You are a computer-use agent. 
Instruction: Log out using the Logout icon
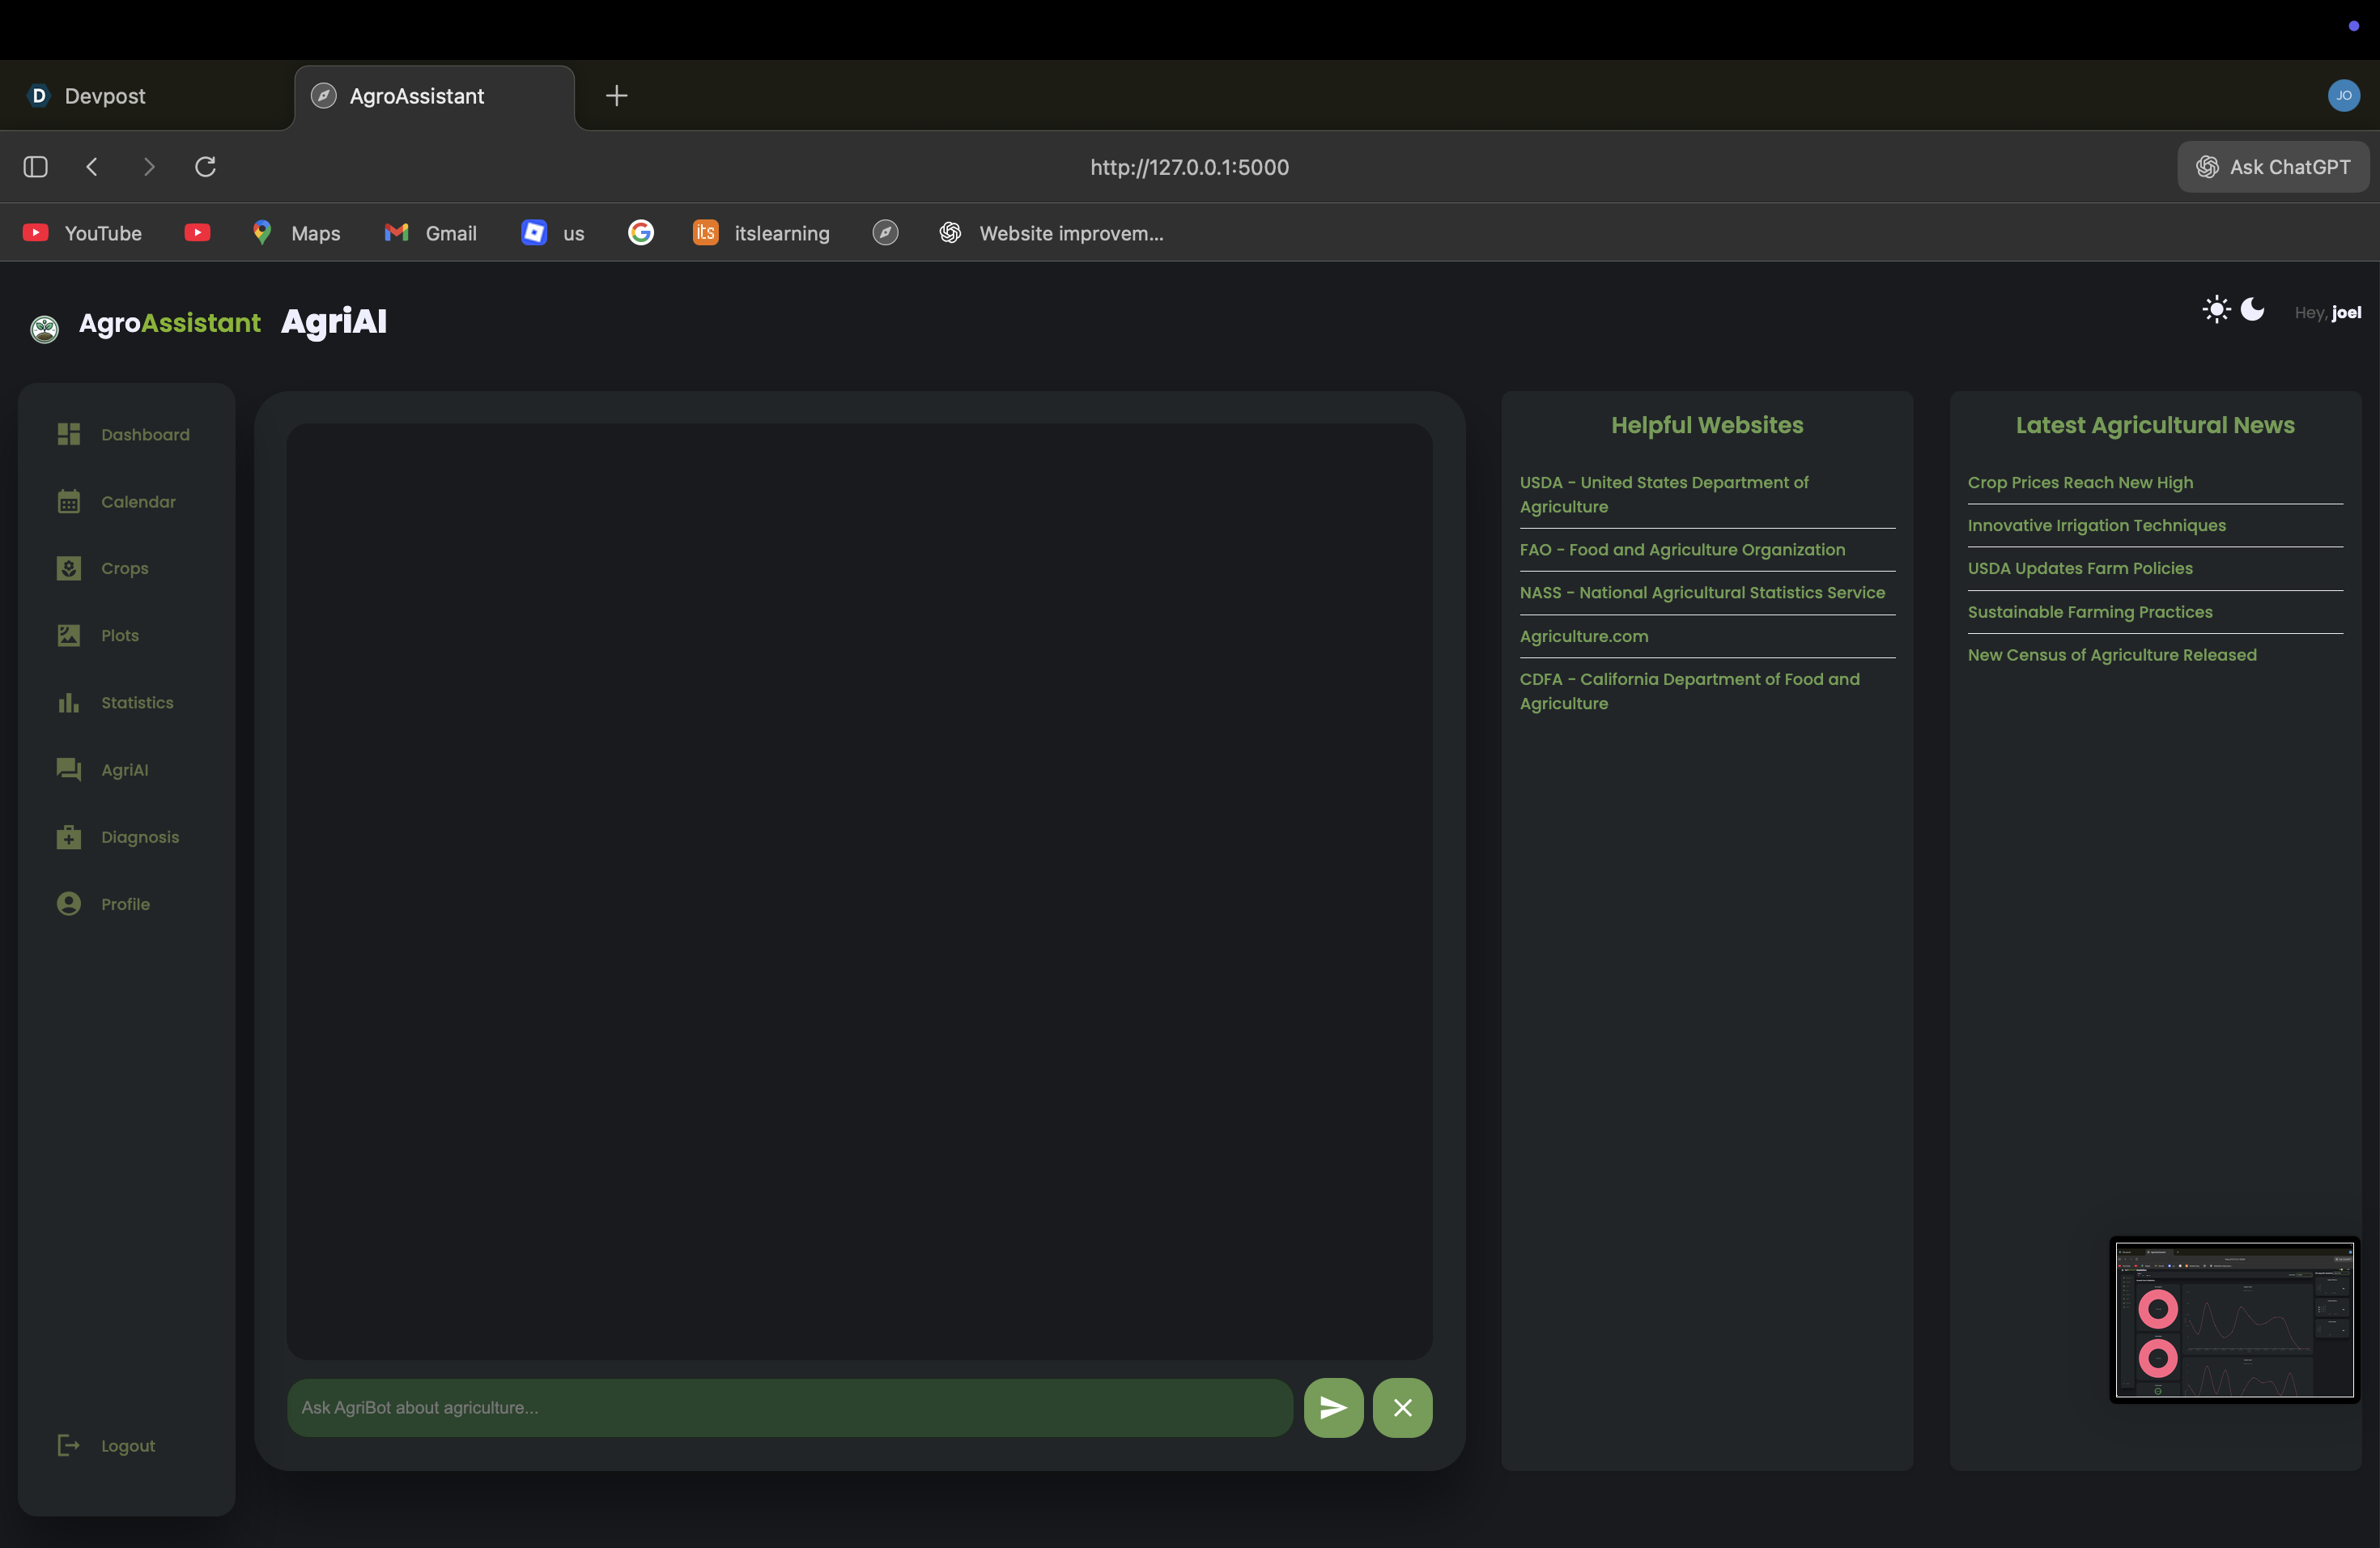(68, 1445)
